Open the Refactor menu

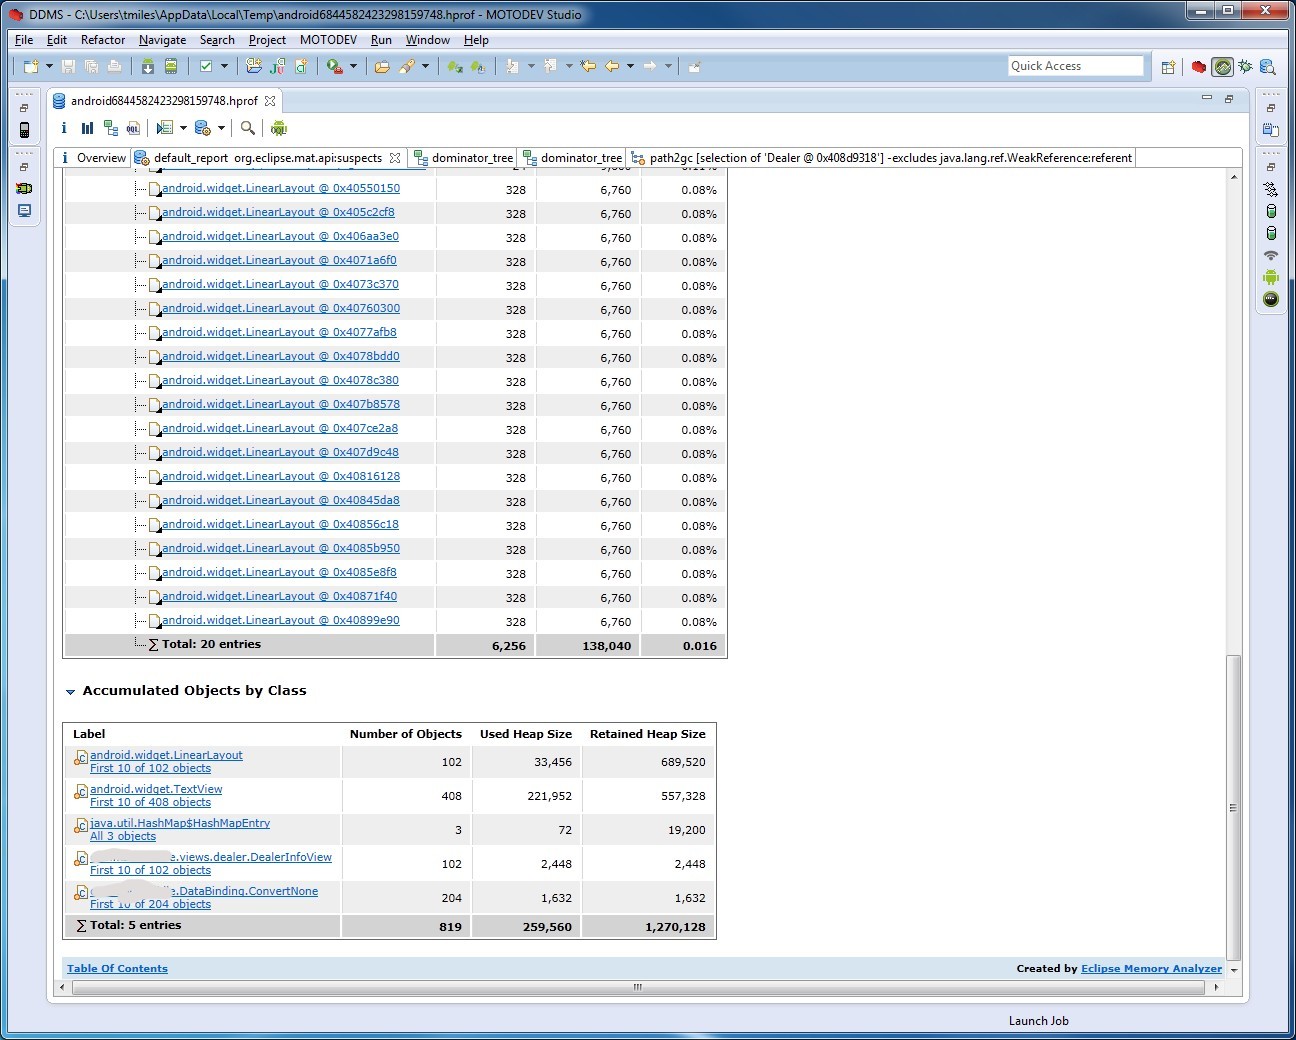coord(103,40)
